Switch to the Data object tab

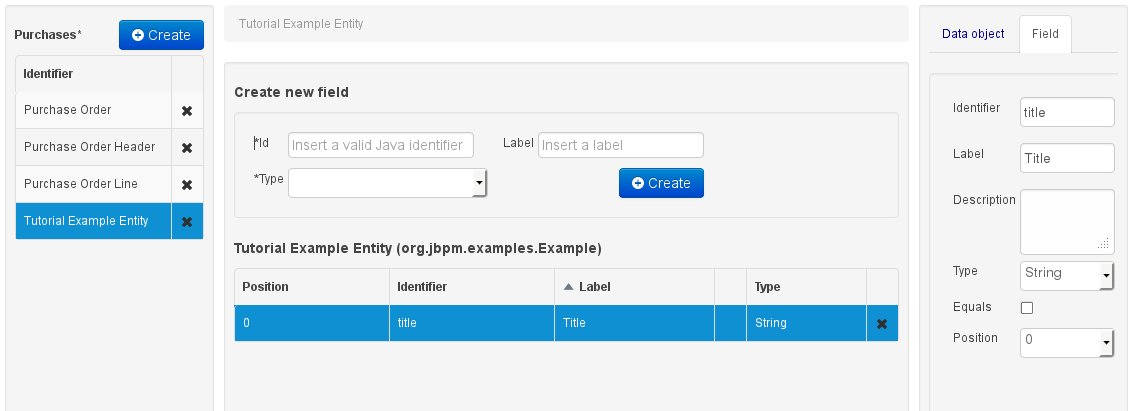point(973,34)
